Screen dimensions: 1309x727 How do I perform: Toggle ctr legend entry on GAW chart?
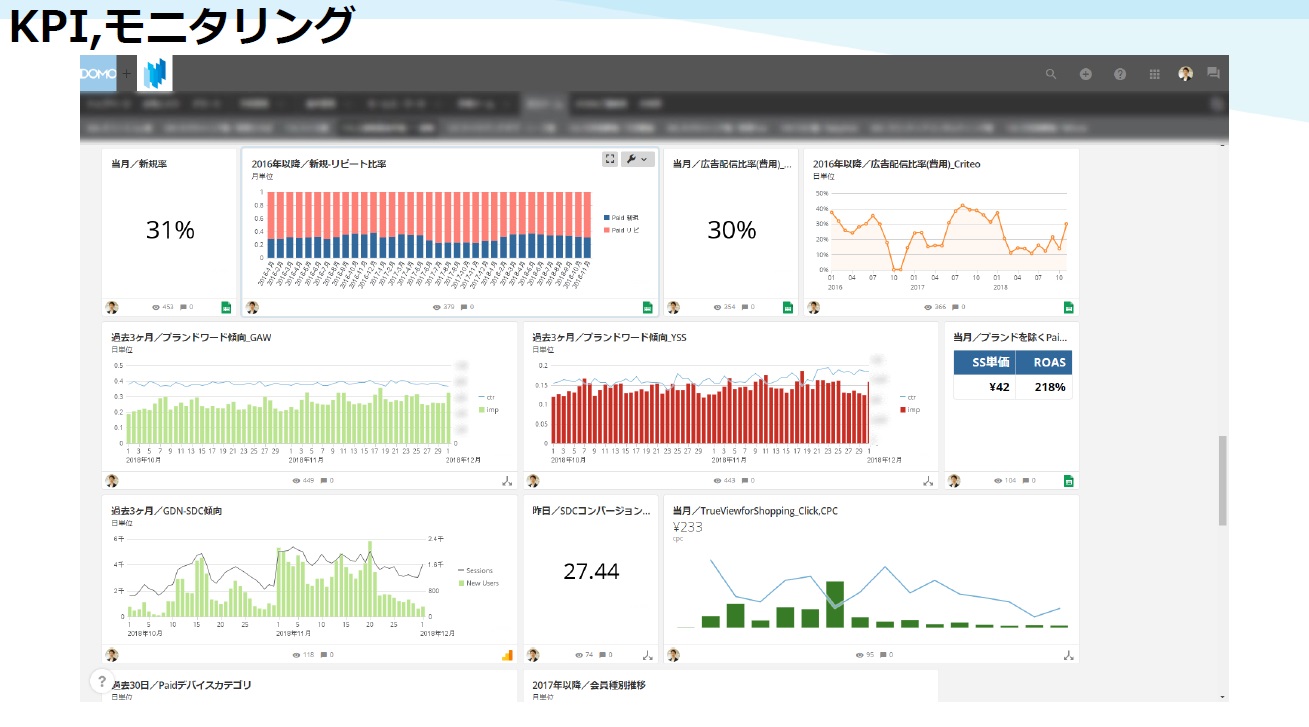point(488,397)
